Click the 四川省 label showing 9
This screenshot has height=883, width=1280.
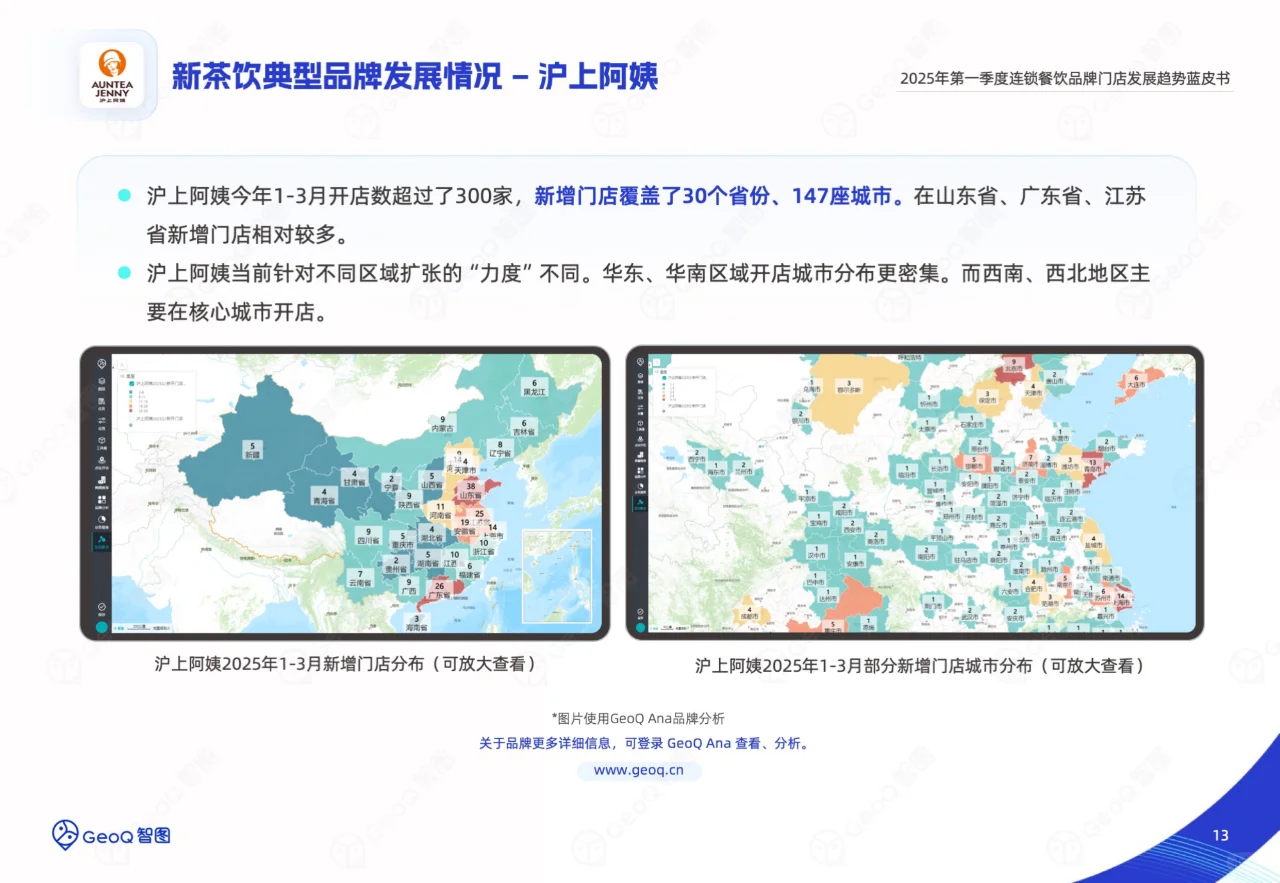[x=368, y=536]
